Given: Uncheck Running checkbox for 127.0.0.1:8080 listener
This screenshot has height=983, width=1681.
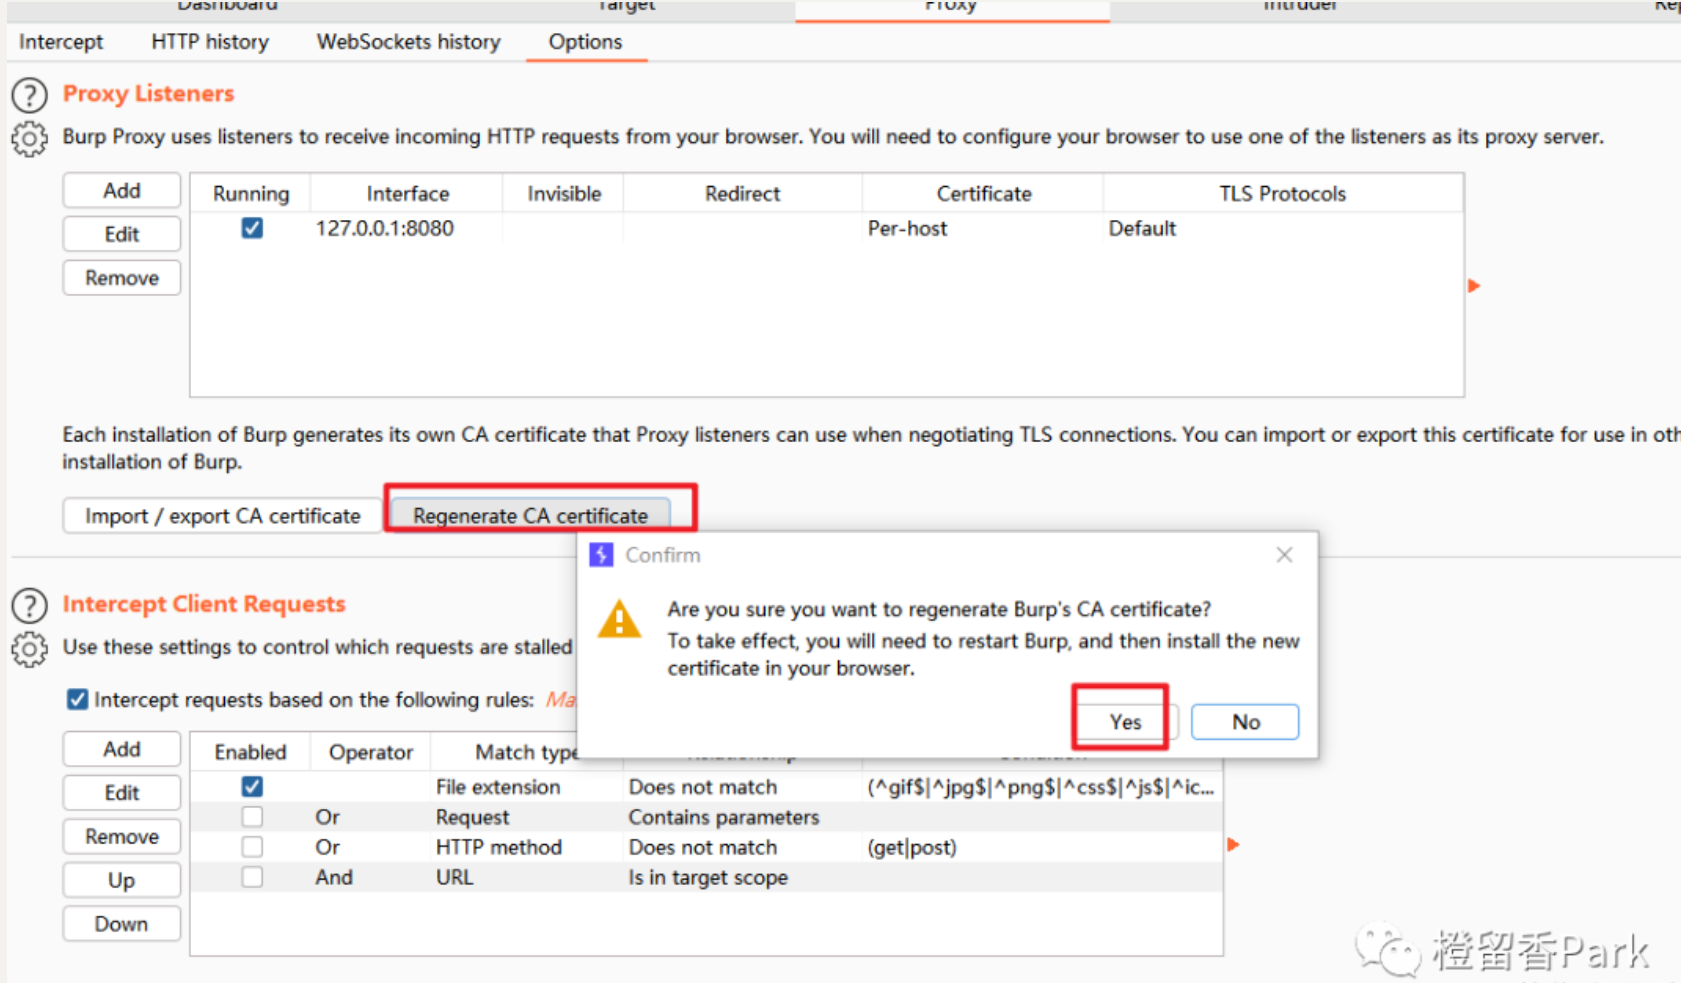Looking at the screenshot, I should 252,228.
